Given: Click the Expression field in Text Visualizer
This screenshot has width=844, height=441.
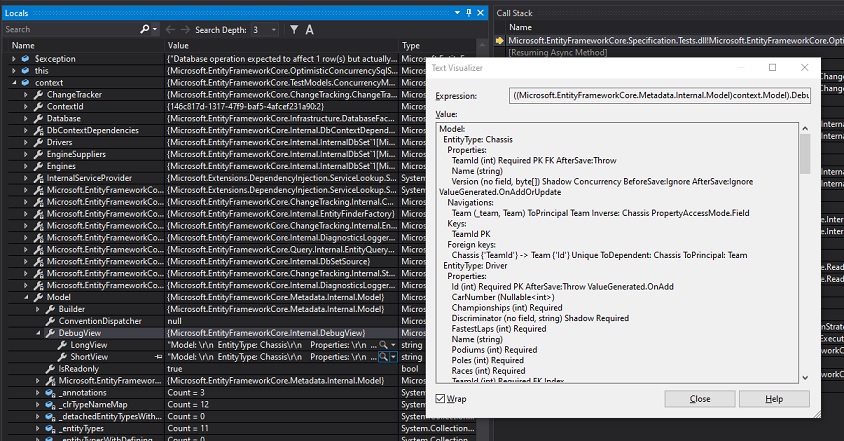Looking at the screenshot, I should pos(660,95).
